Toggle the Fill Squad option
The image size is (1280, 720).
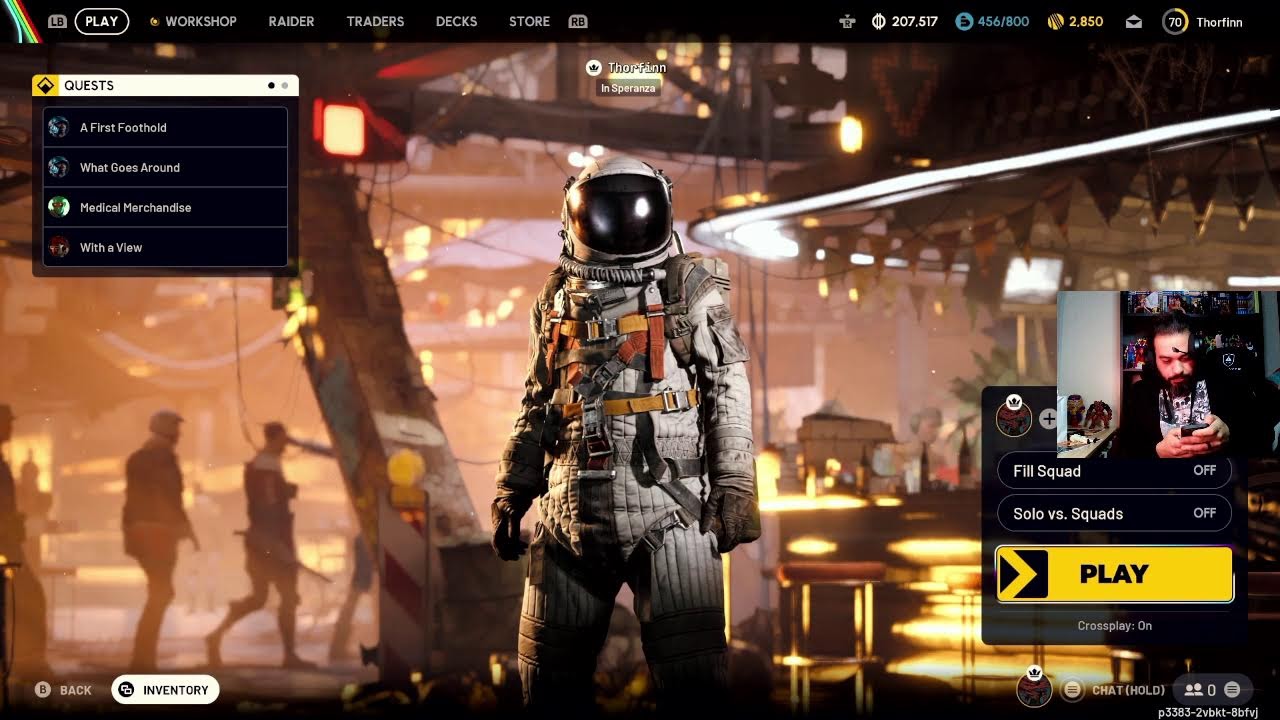1114,471
